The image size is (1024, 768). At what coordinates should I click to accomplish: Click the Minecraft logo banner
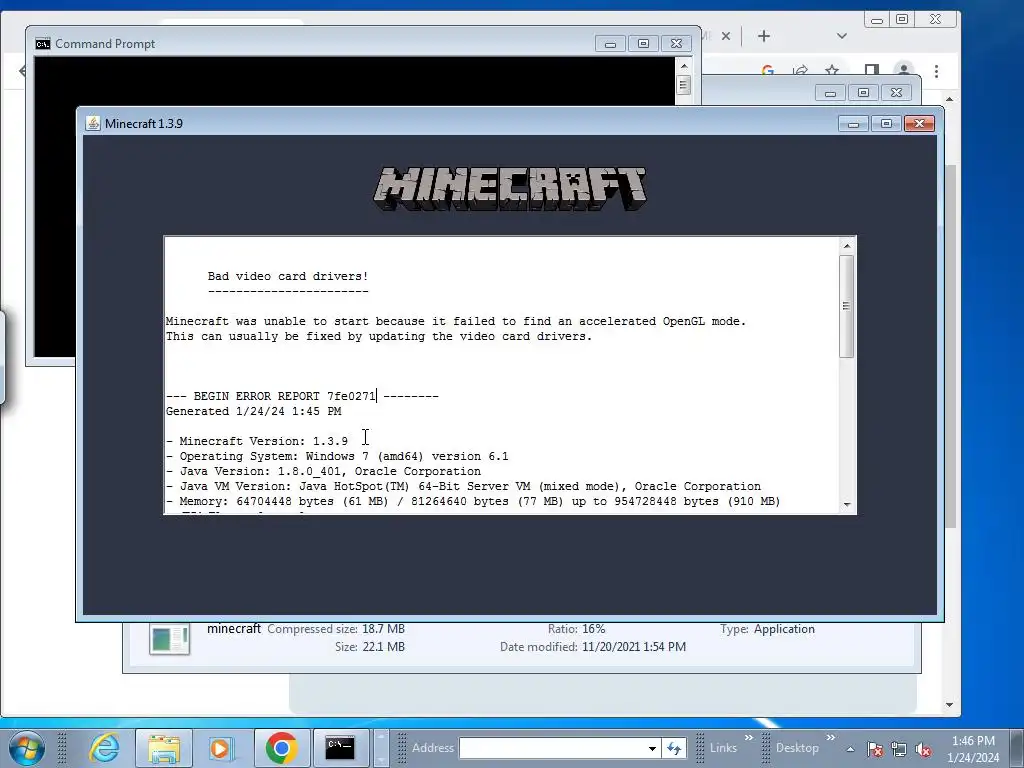pyautogui.click(x=510, y=188)
